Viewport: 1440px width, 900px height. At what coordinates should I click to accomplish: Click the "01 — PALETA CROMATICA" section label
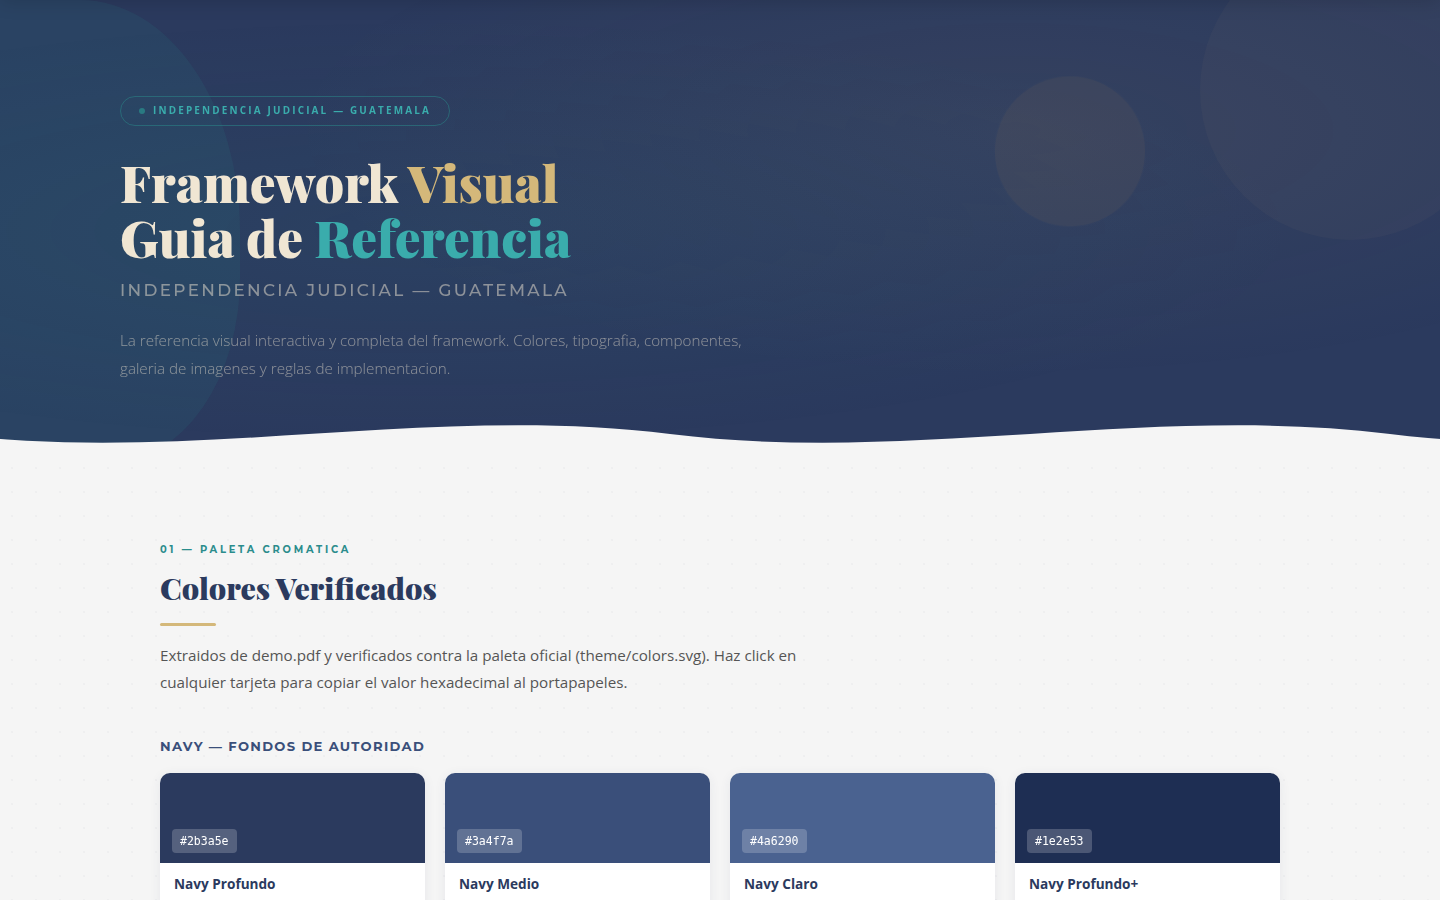coord(255,549)
